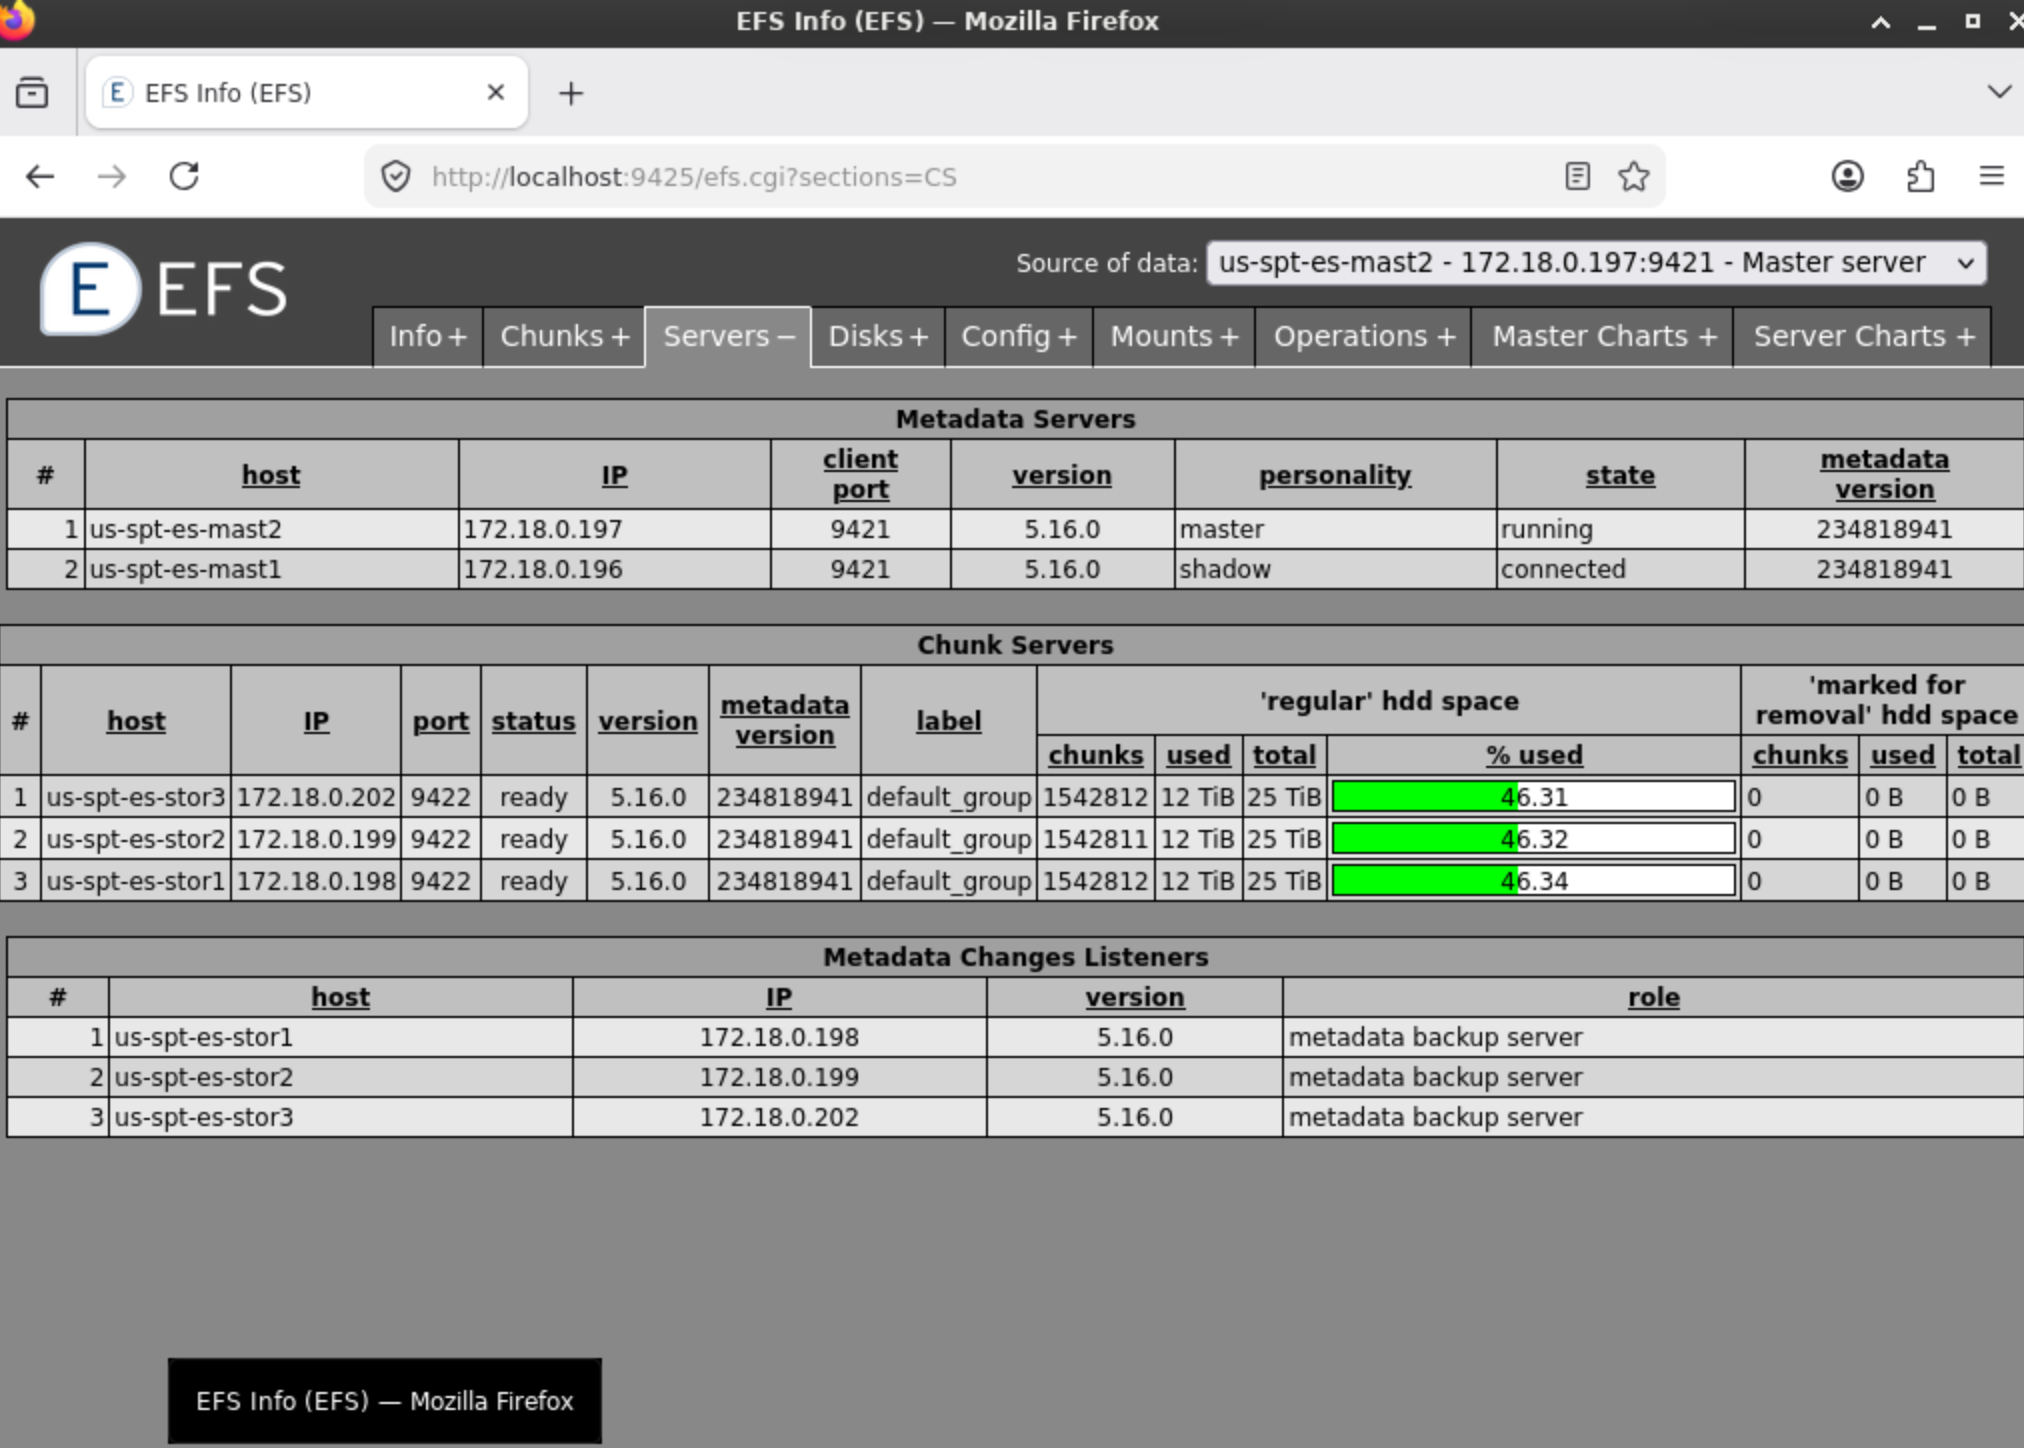Click the 46.34 usage bar for us-spt-es-stor1

[1534, 881]
